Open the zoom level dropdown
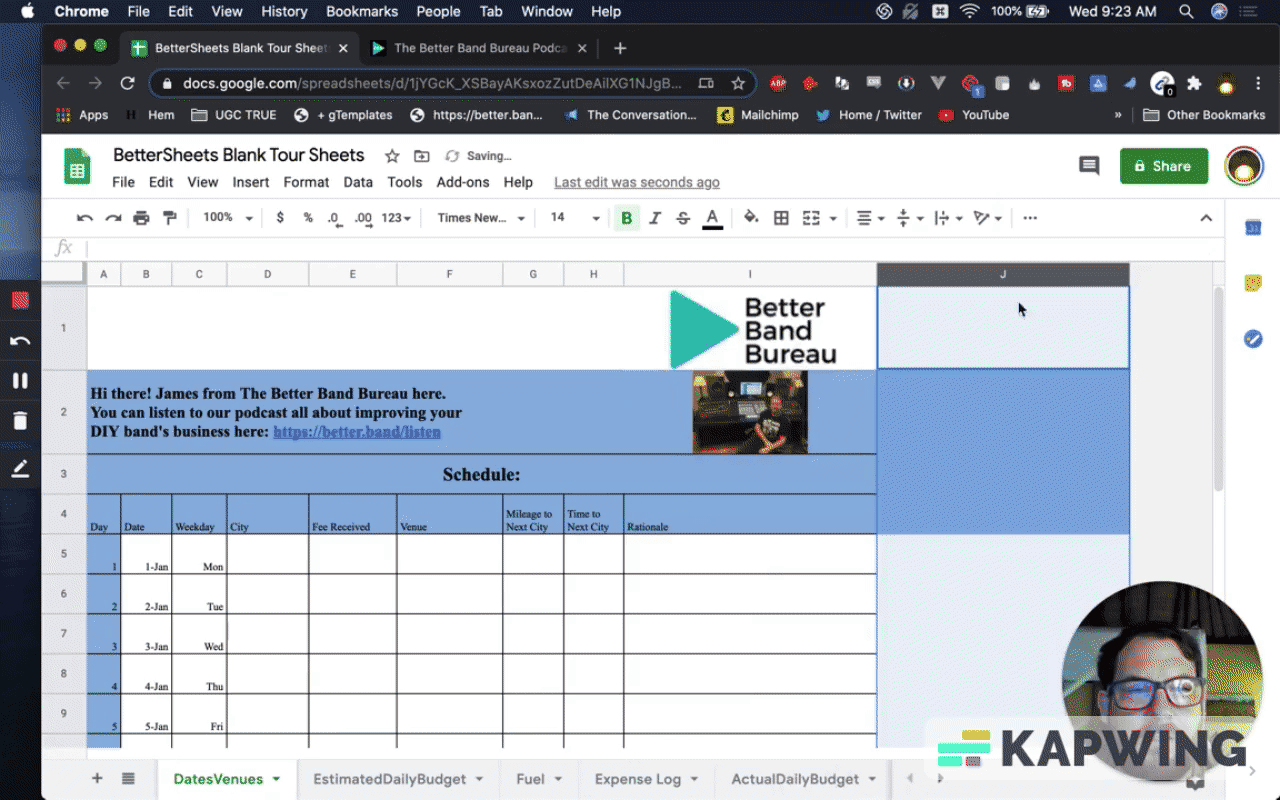1280x800 pixels. pyautogui.click(x=228, y=218)
